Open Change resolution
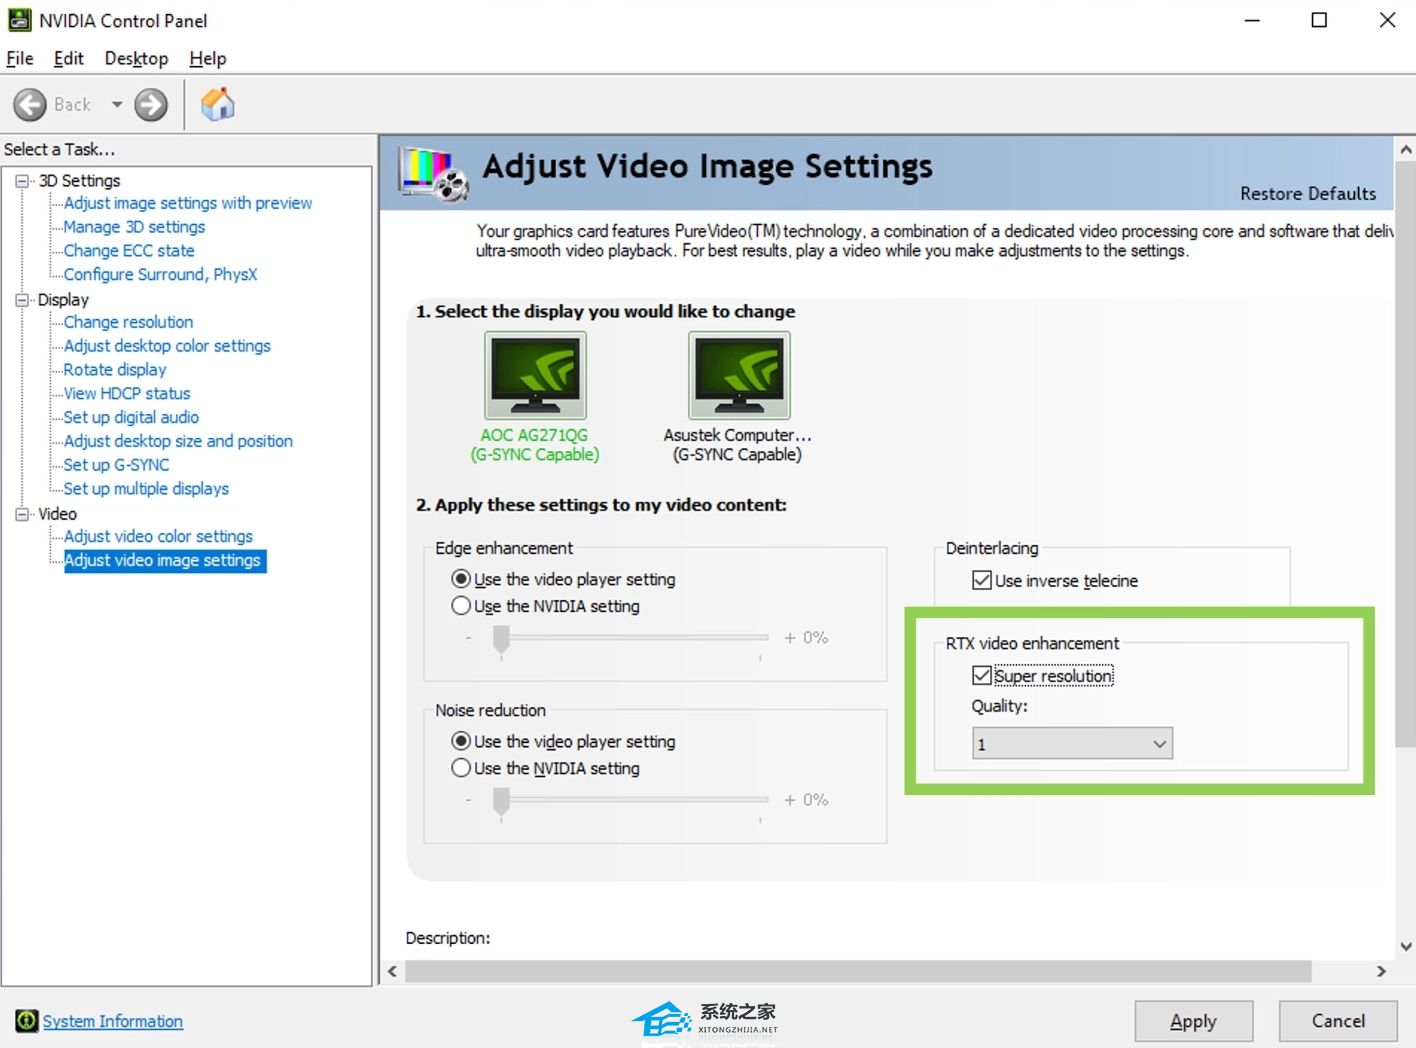 tap(129, 322)
